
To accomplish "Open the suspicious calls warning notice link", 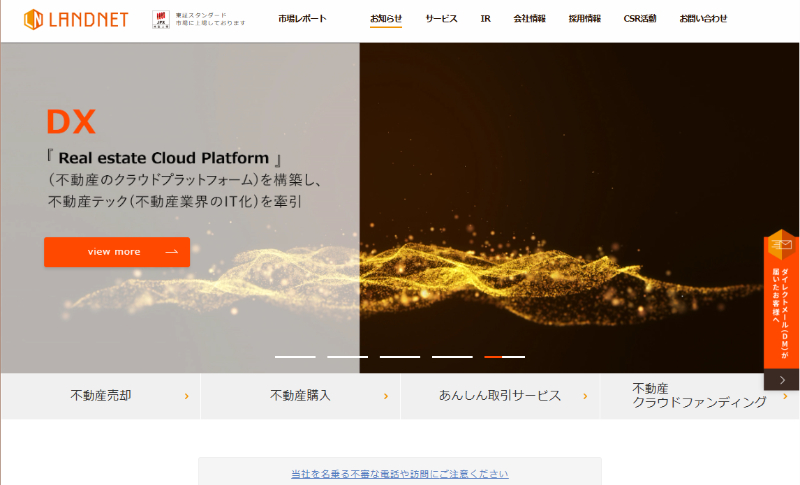I will [x=399, y=474].
